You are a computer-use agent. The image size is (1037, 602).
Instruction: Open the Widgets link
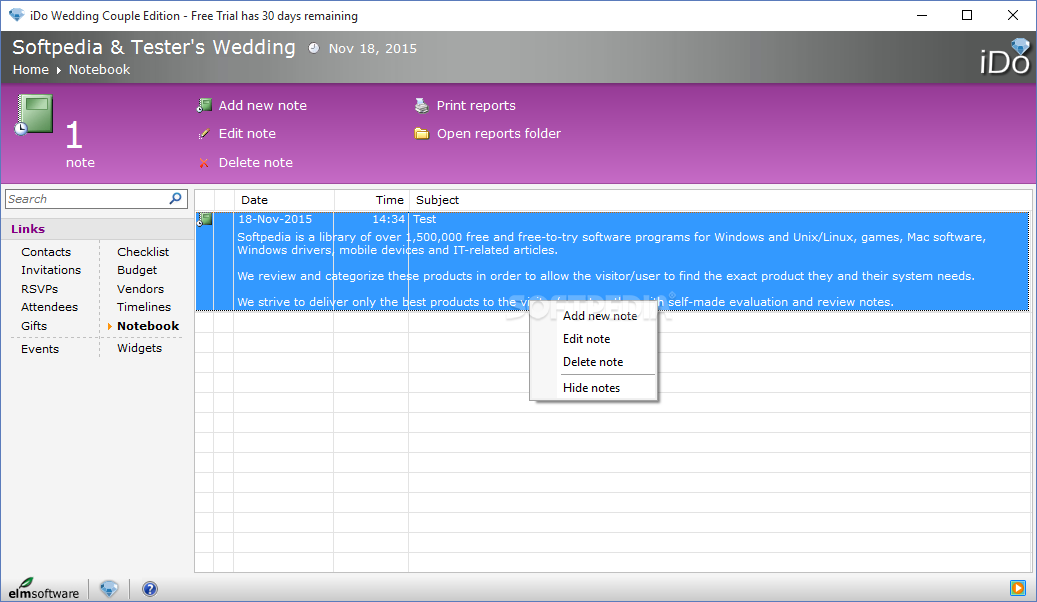140,348
